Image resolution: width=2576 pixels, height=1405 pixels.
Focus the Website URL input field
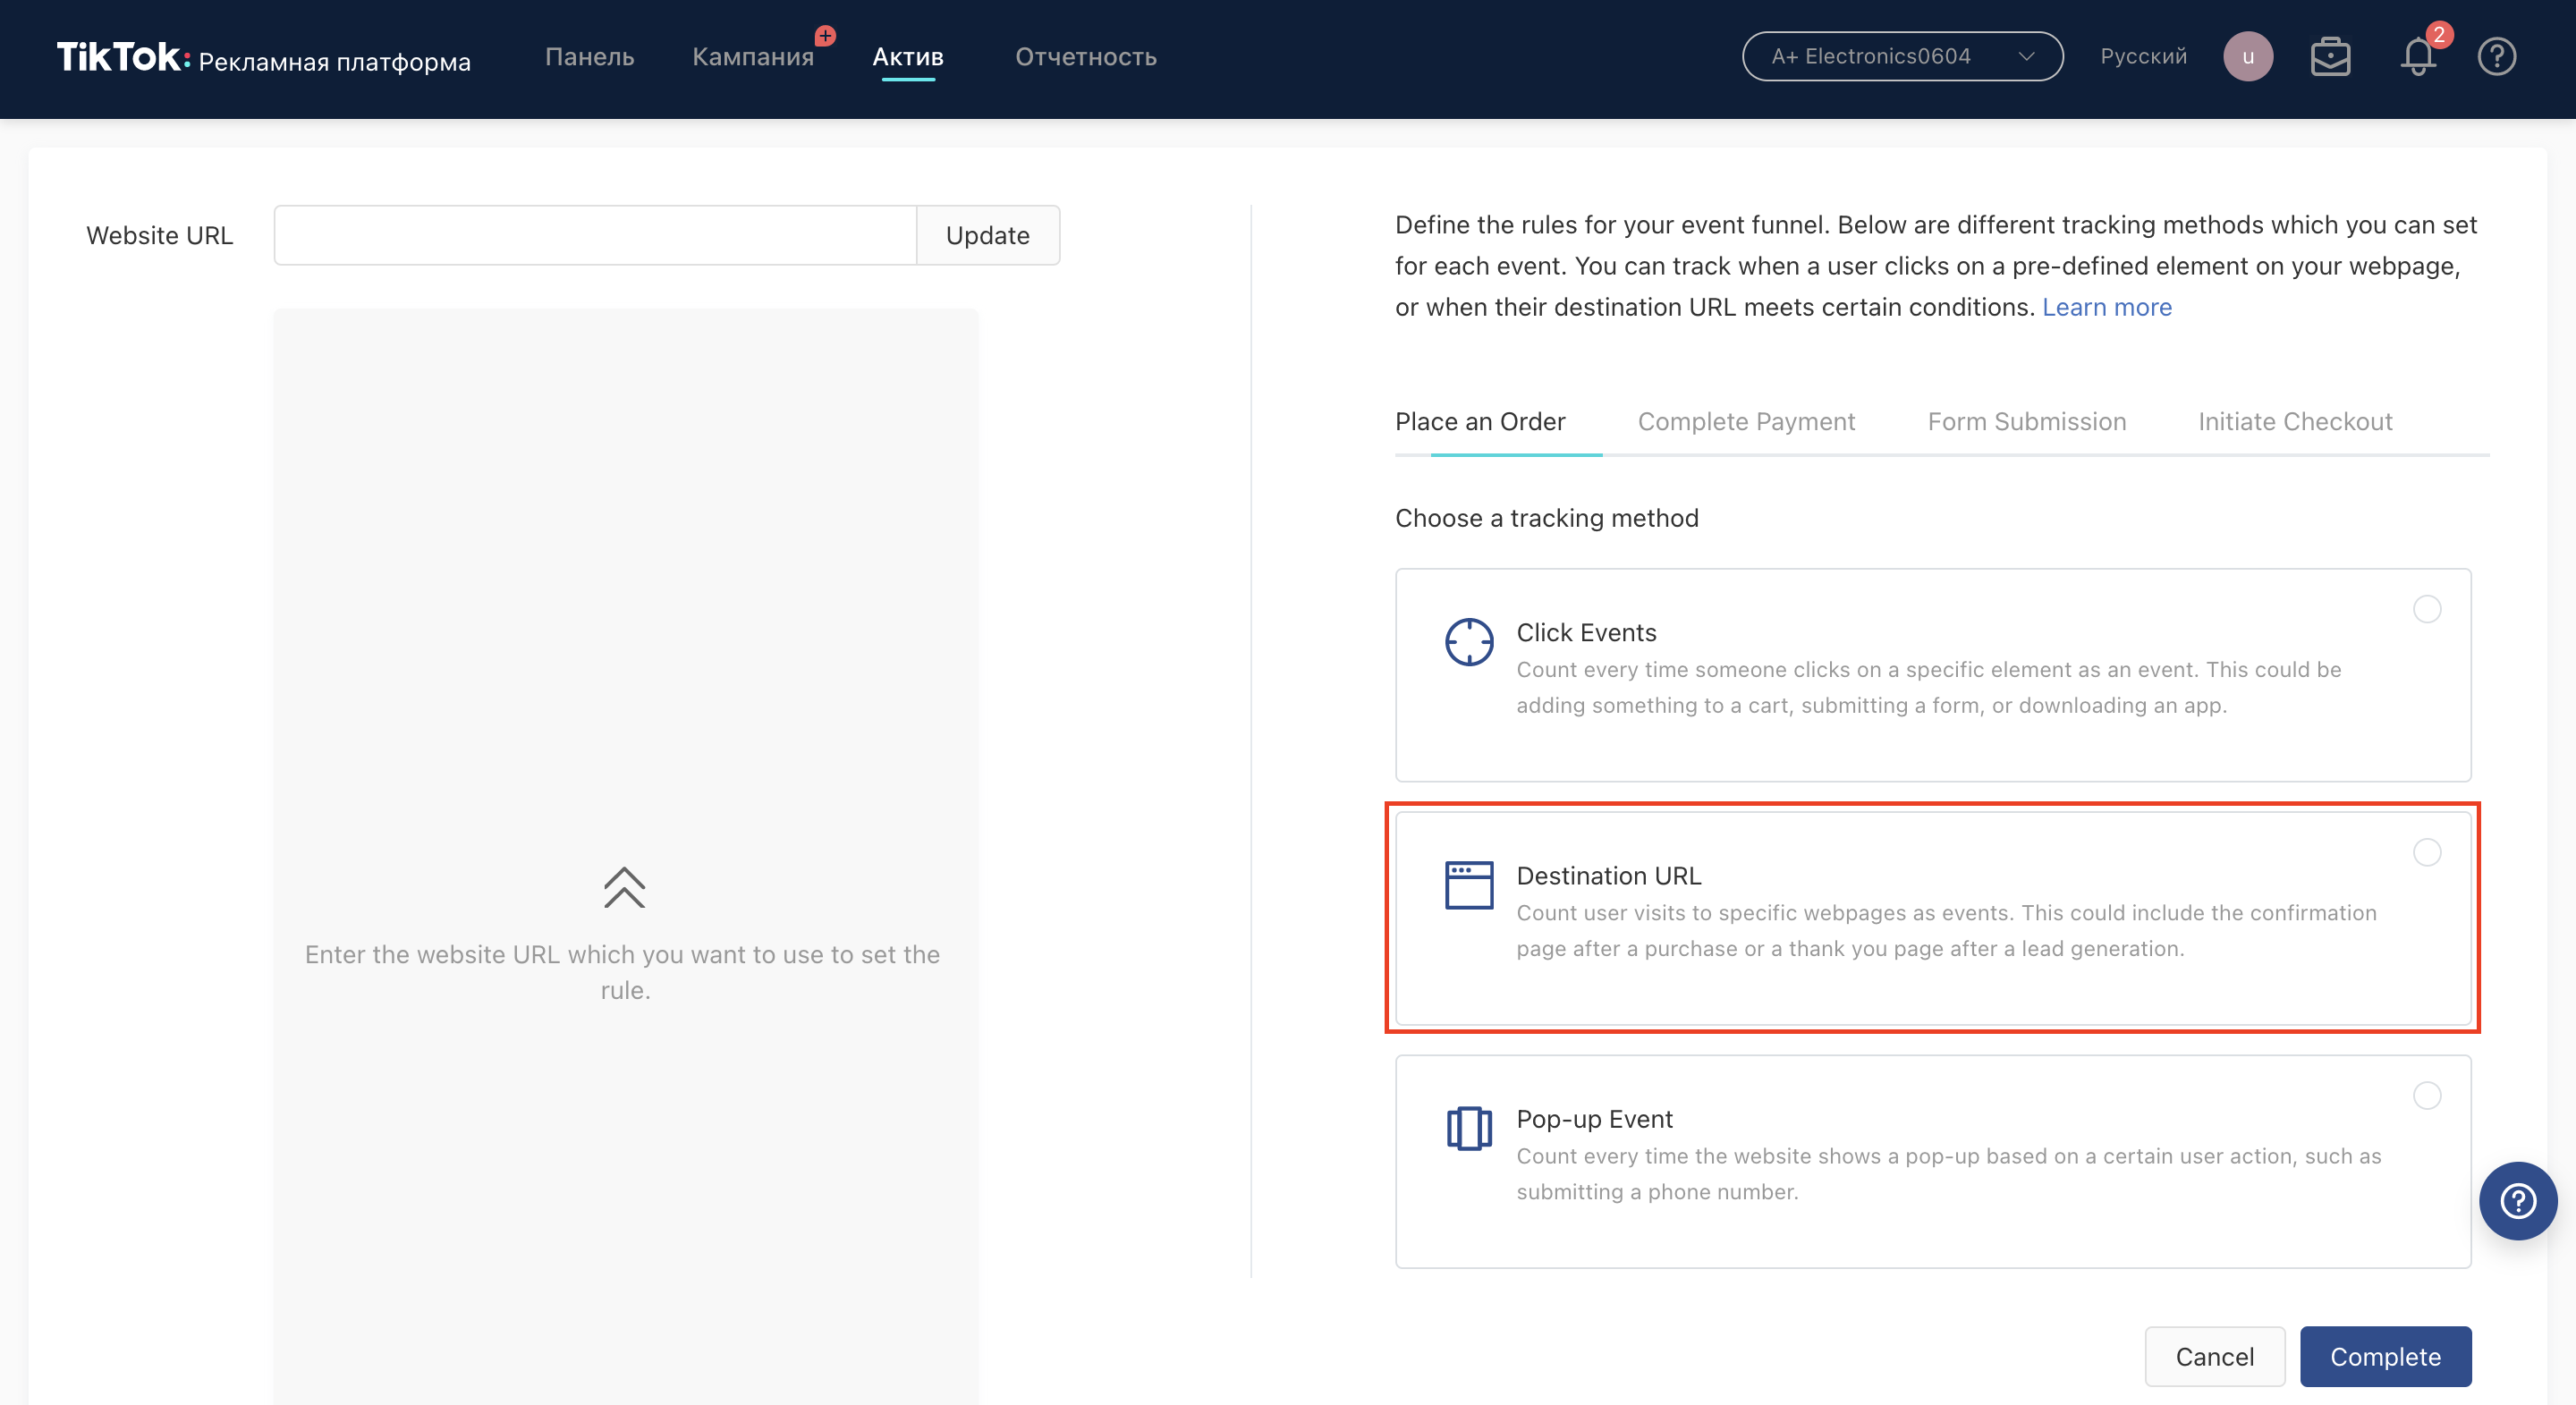[595, 236]
